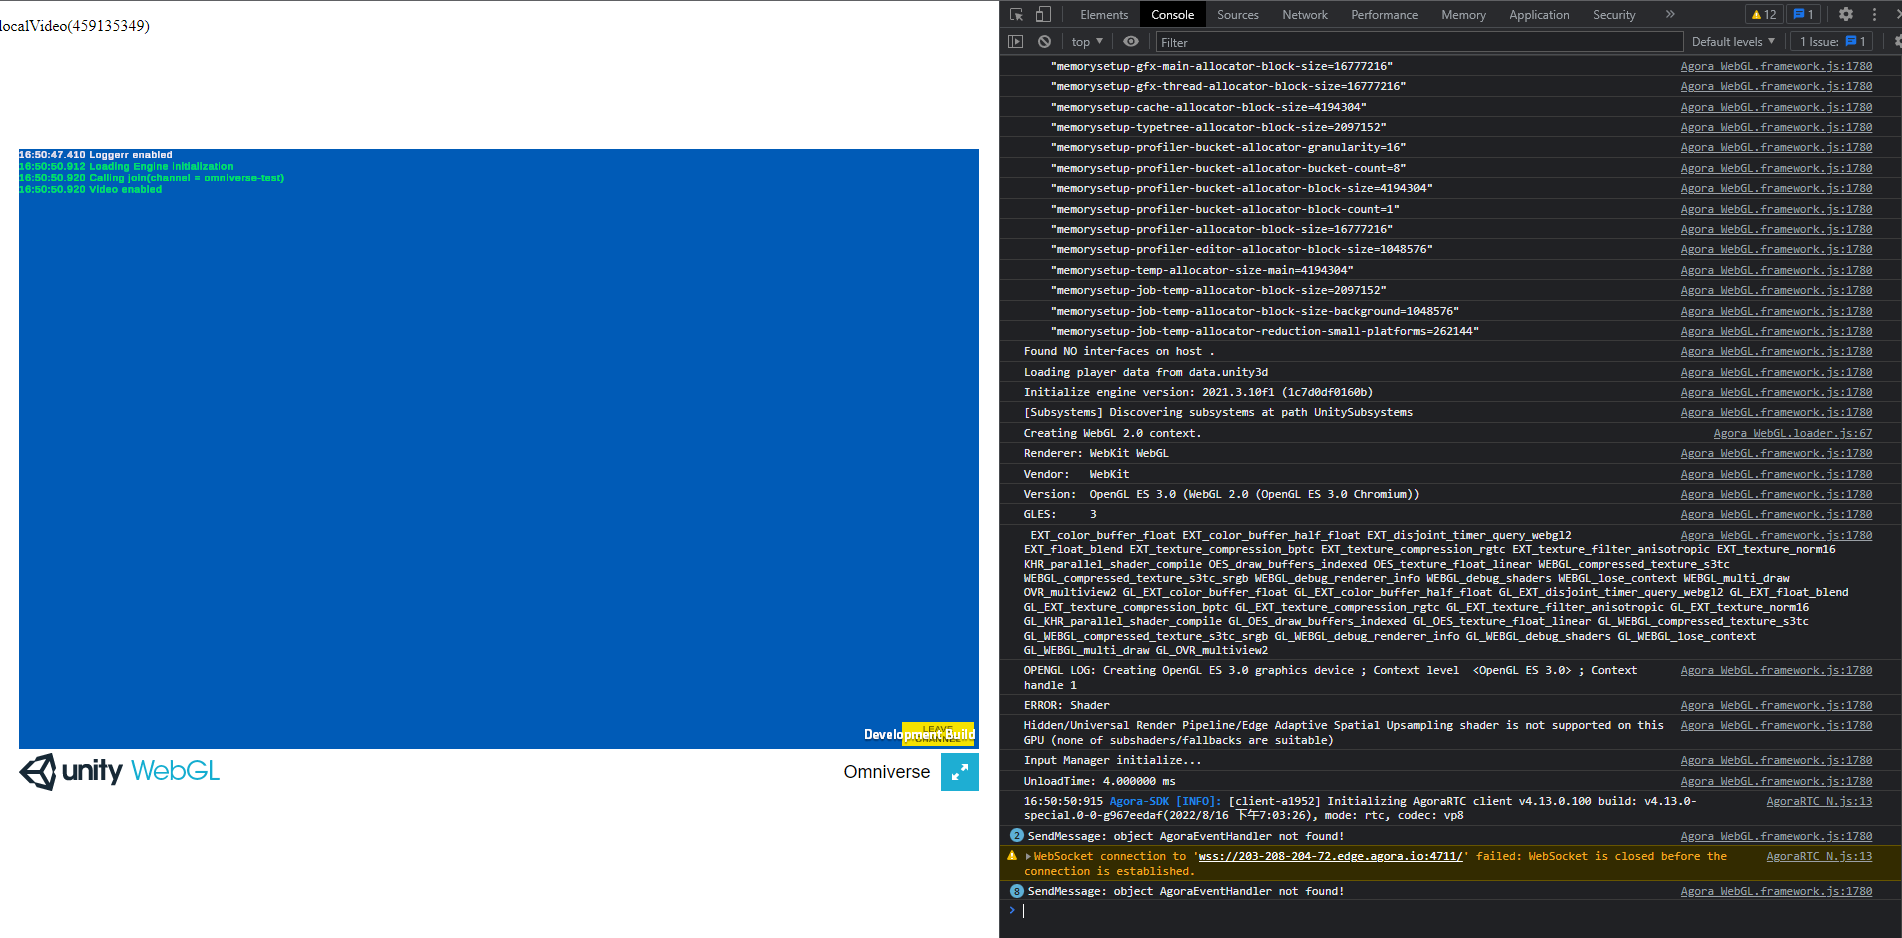This screenshot has width=1902, height=938.
Task: Show the console sidebar panel
Action: click(1015, 41)
